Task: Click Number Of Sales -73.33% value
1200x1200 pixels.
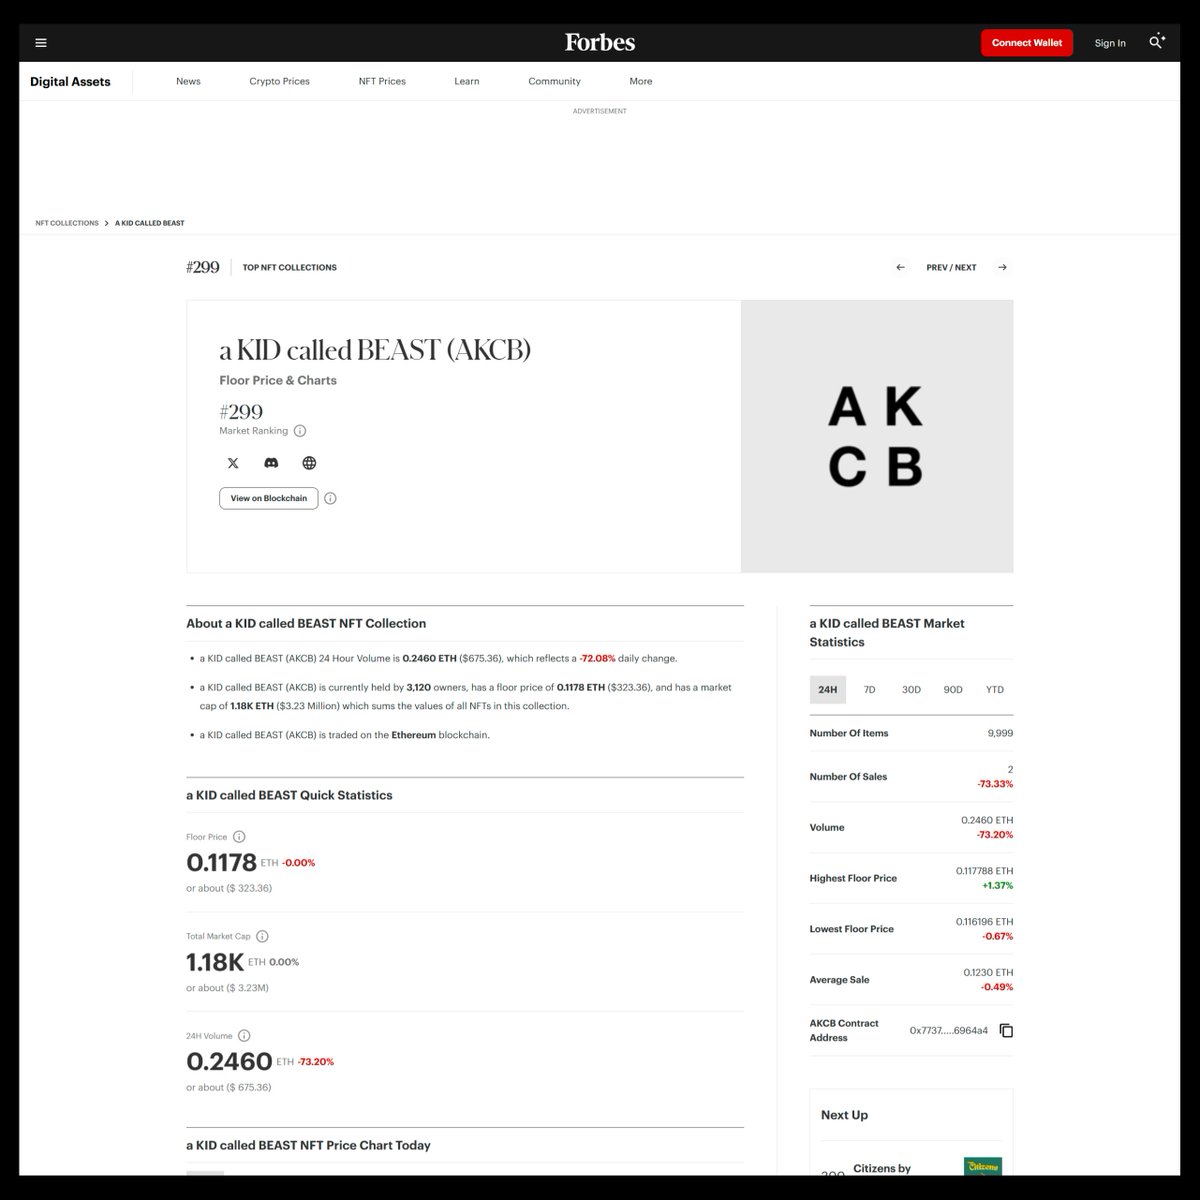Action: coord(995,784)
